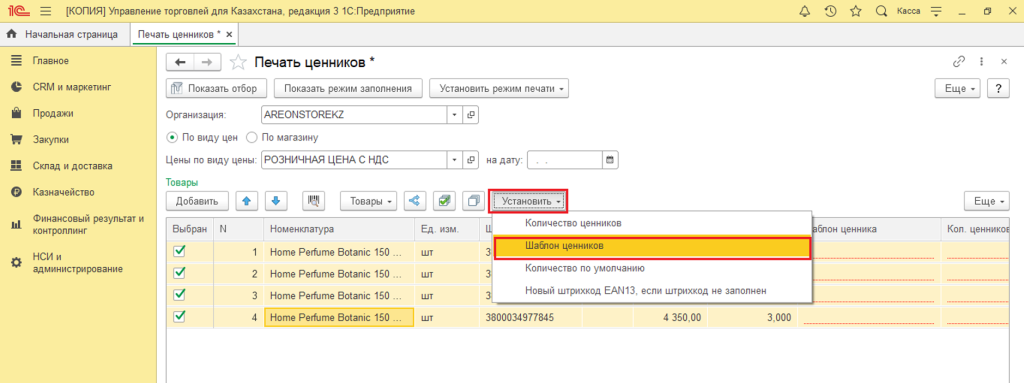Open the search magnifier in title bar
This screenshot has width=1024, height=383.
tap(881, 12)
